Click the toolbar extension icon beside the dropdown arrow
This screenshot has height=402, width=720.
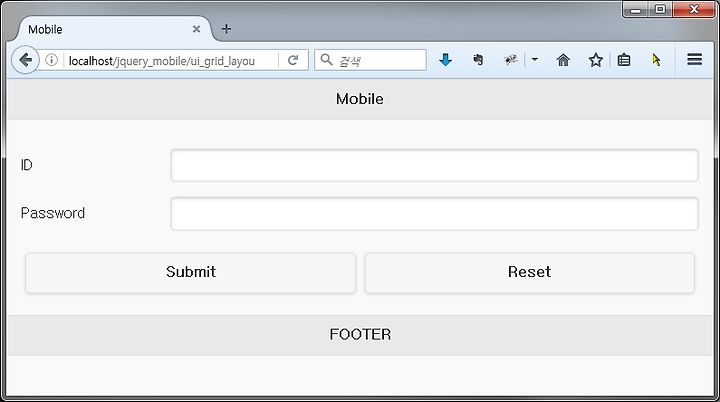pos(511,60)
